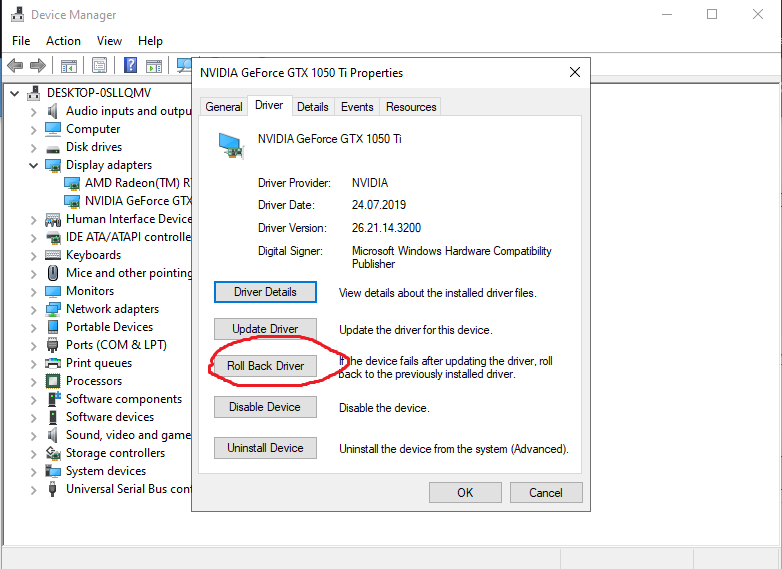Select the System devices tree row text
Viewport: 782px width, 569px height.
tap(106, 471)
